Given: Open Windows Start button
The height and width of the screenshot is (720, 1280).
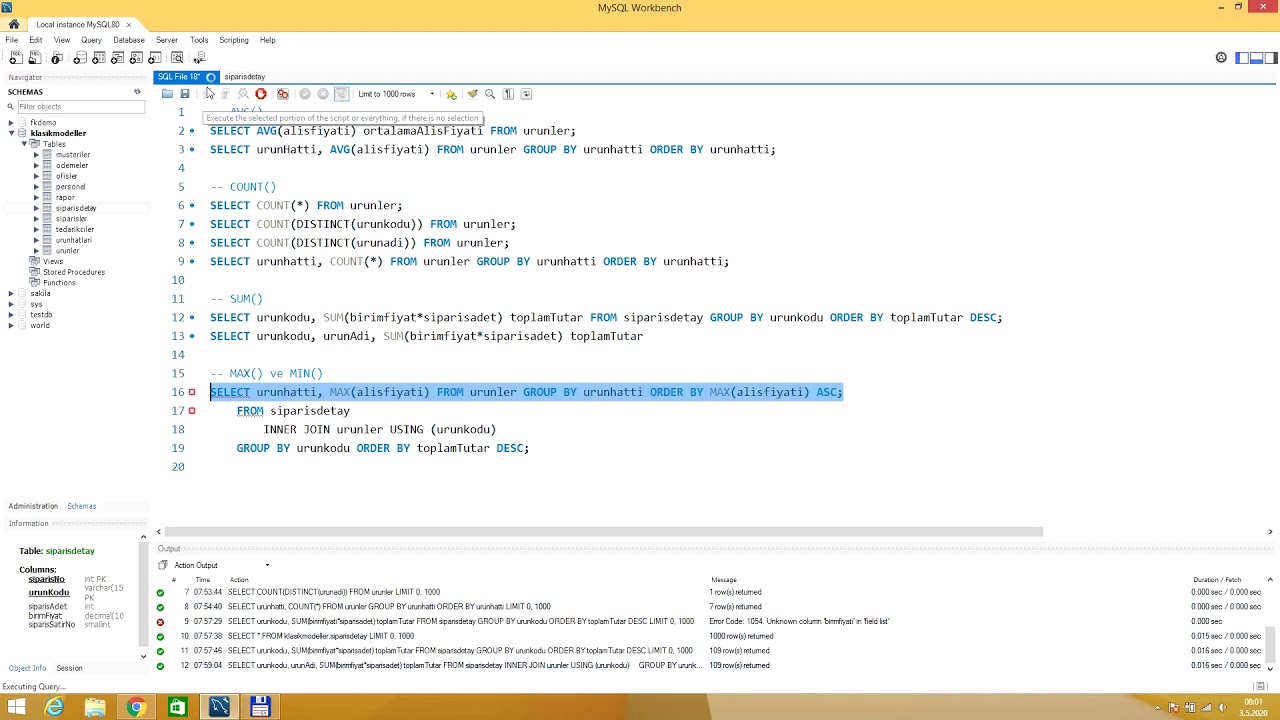Looking at the screenshot, I should (16, 708).
